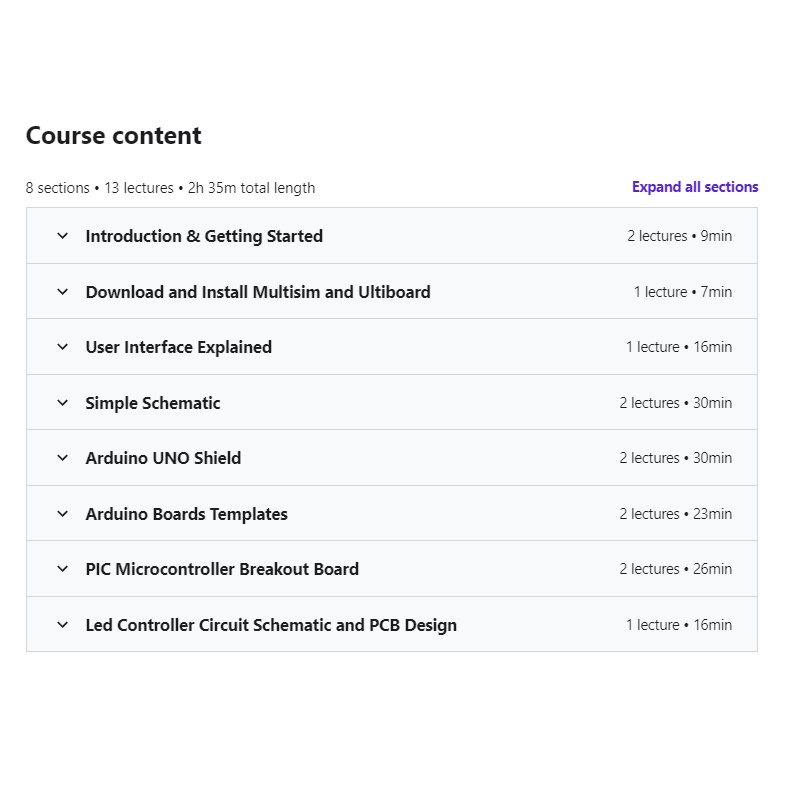The height and width of the screenshot is (785, 785).
Task: Expand chevron beside Introduction & Getting Started
Action: click(63, 236)
